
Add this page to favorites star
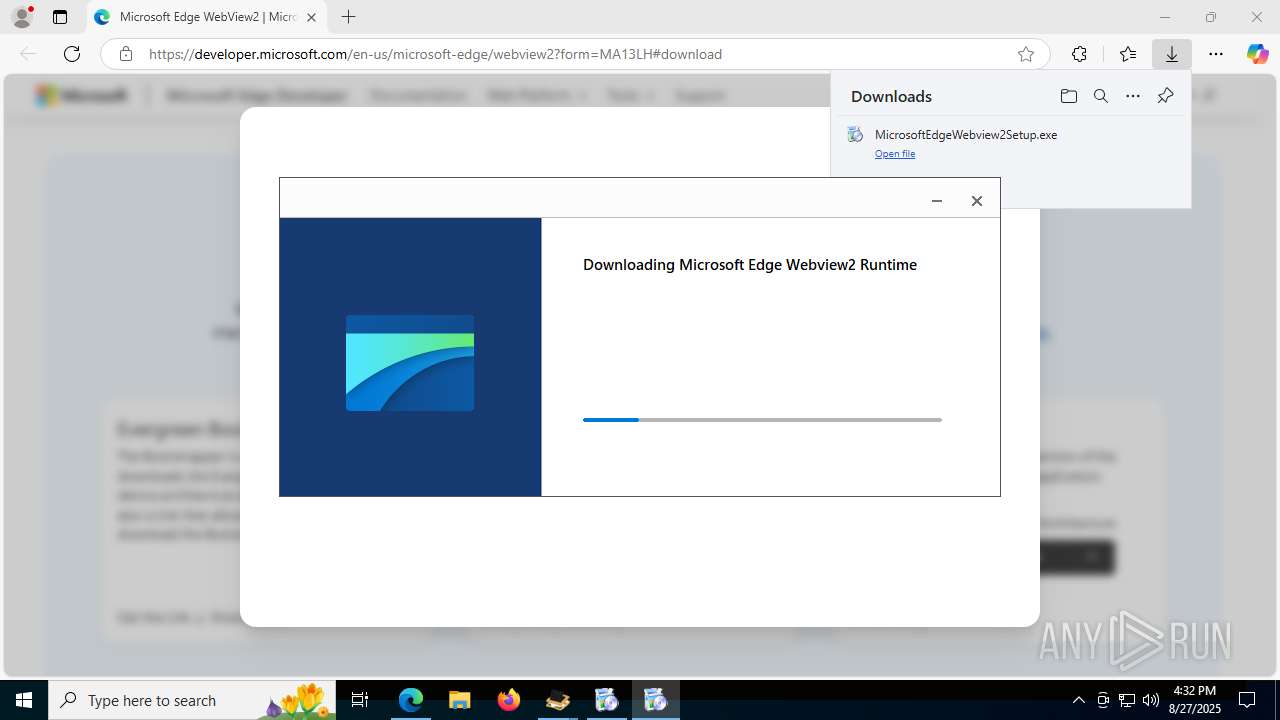[x=1026, y=54]
